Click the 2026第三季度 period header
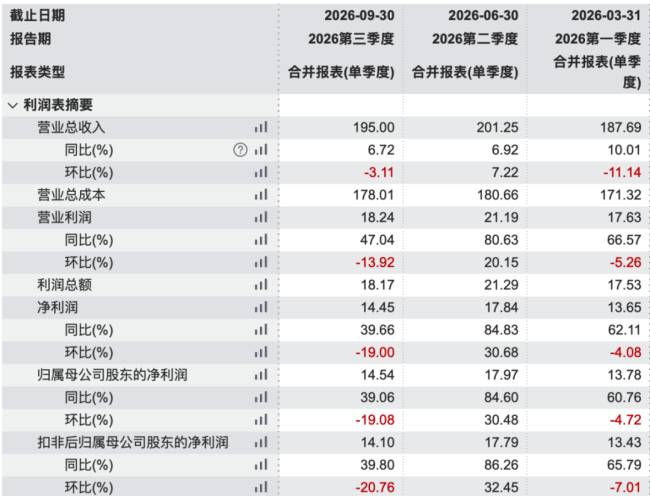This screenshot has width=650, height=496. point(351,39)
